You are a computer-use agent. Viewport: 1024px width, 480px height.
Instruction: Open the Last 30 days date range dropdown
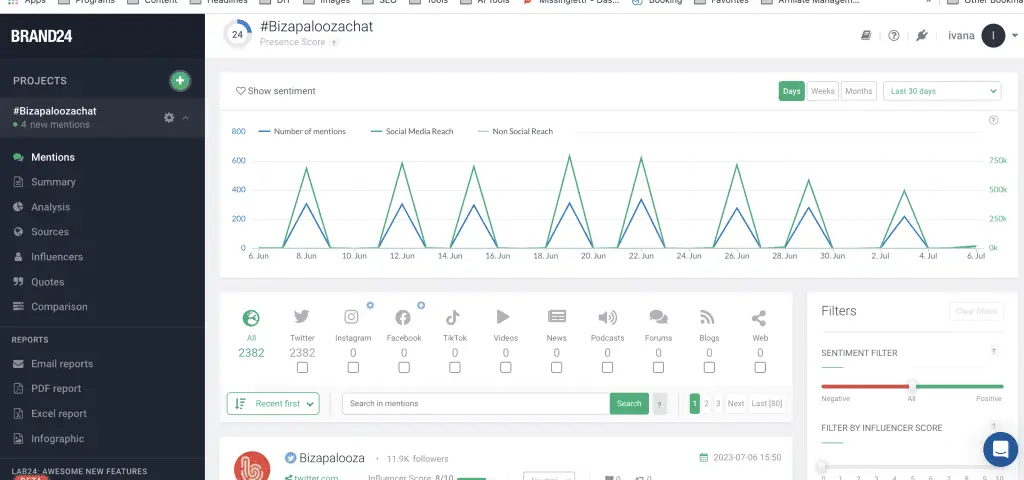[942, 91]
